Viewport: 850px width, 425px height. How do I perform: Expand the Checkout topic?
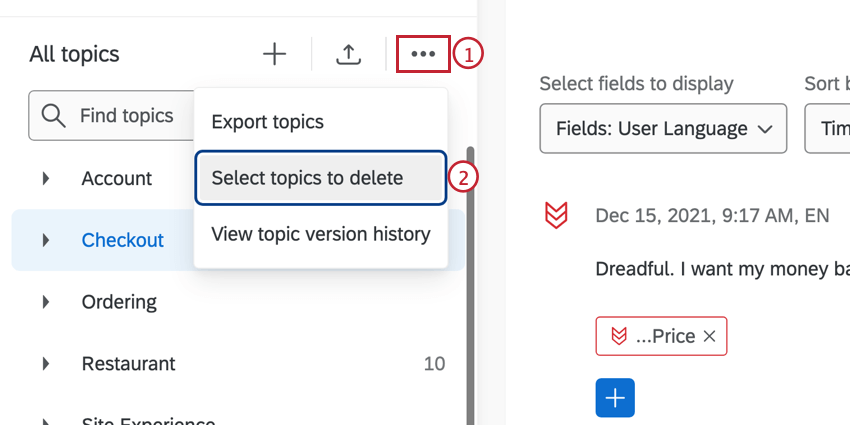(45, 240)
